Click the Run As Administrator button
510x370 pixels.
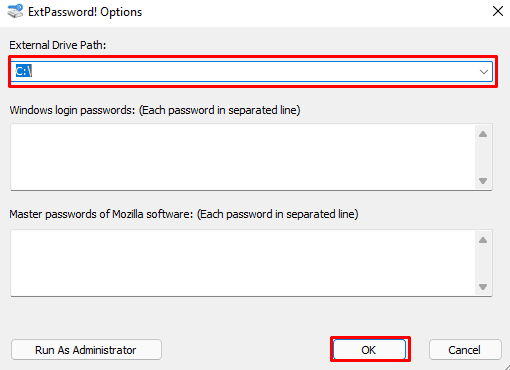point(86,350)
